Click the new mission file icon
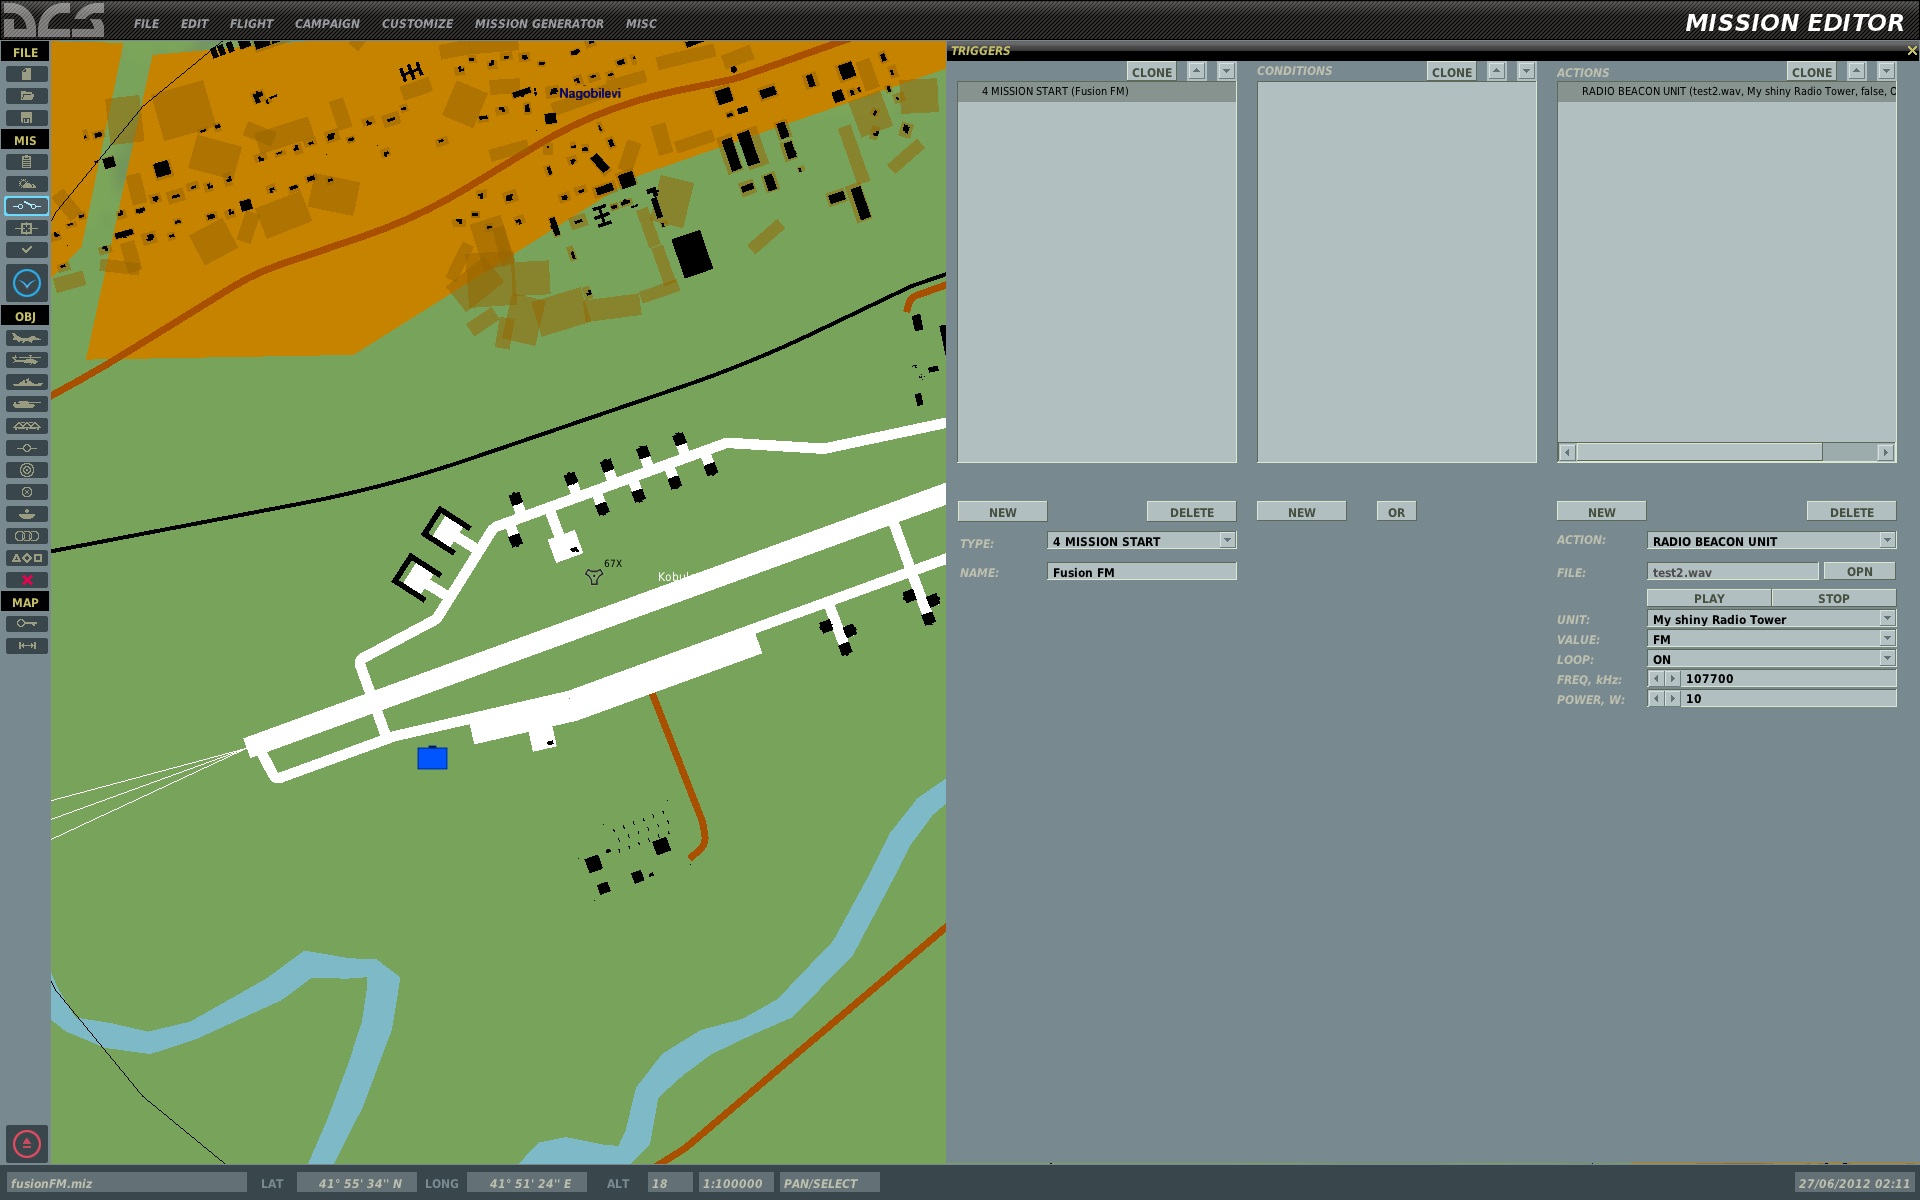The height and width of the screenshot is (1200, 1920). (x=27, y=74)
